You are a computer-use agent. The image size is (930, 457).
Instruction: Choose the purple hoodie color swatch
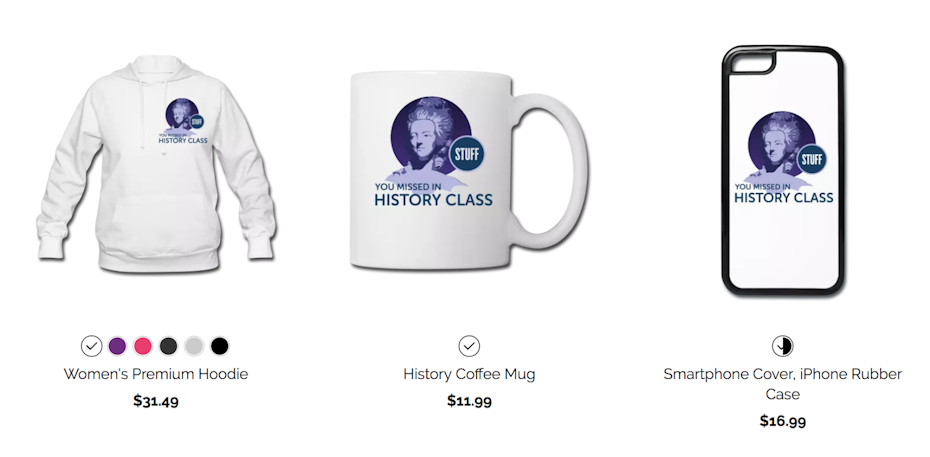point(117,346)
